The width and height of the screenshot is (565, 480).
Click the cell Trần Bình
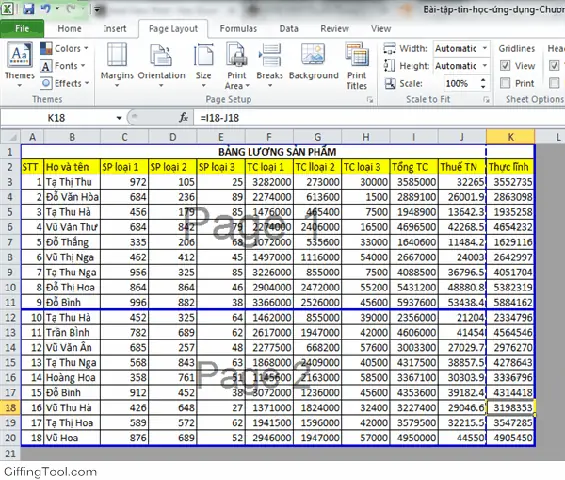click(72, 332)
